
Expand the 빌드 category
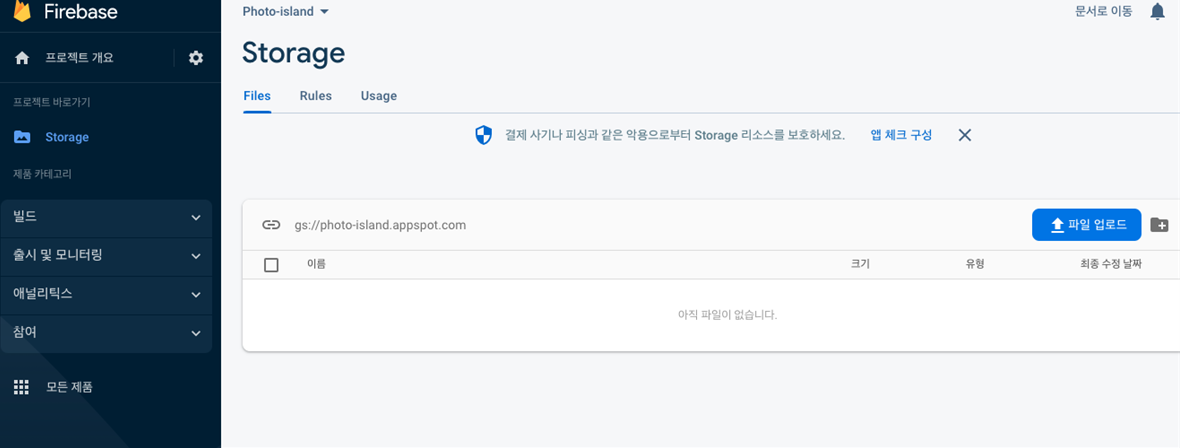pos(106,217)
